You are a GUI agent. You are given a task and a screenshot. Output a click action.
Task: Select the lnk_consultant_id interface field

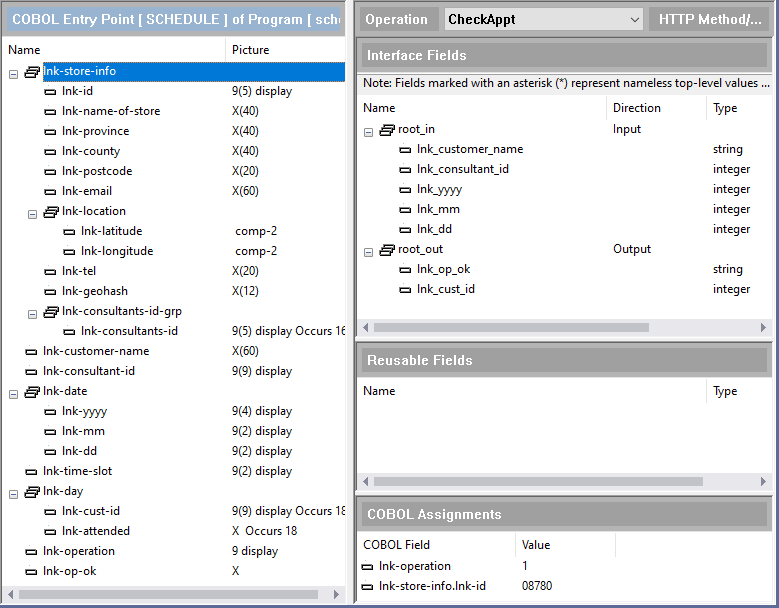click(x=463, y=169)
